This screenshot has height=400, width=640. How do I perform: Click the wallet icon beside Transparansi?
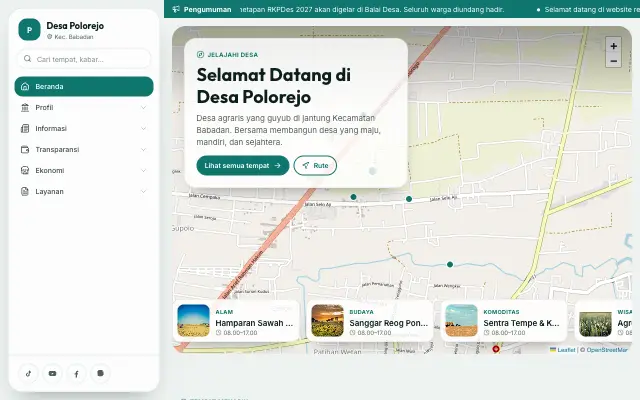click(x=25, y=149)
